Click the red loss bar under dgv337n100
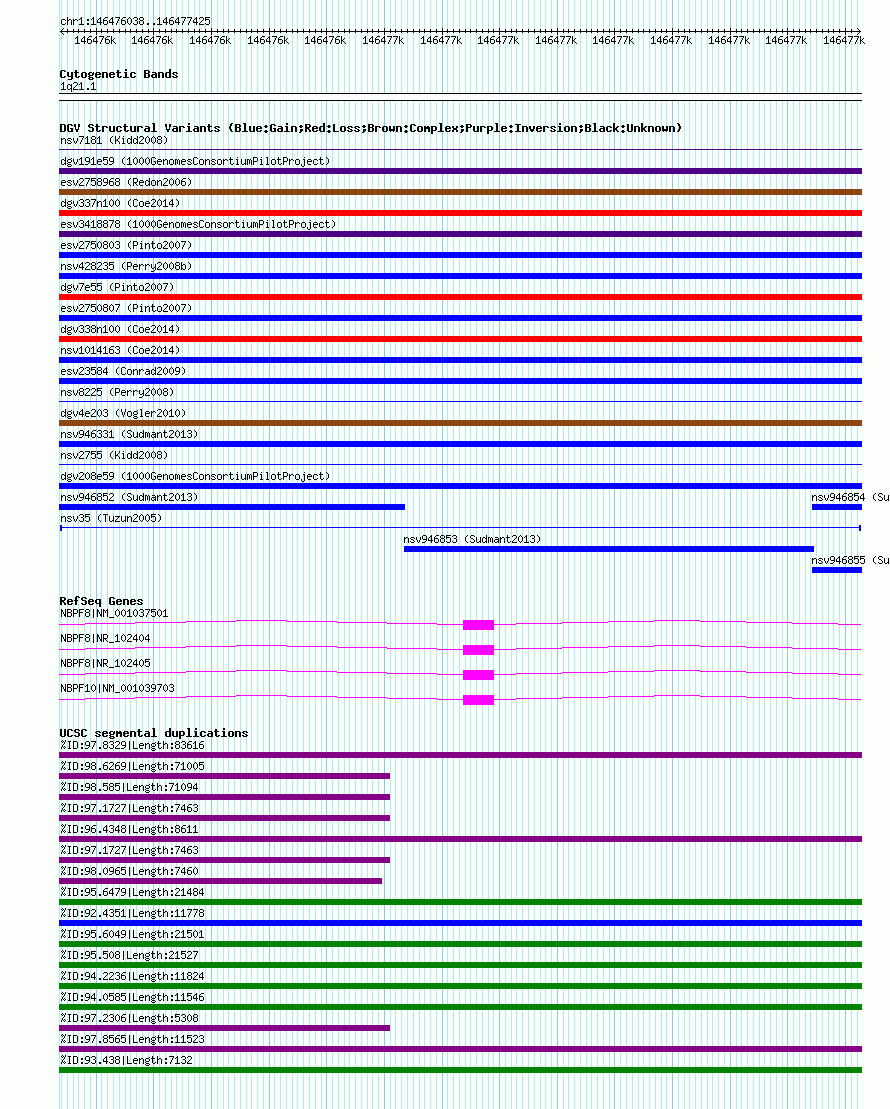 click(461, 213)
